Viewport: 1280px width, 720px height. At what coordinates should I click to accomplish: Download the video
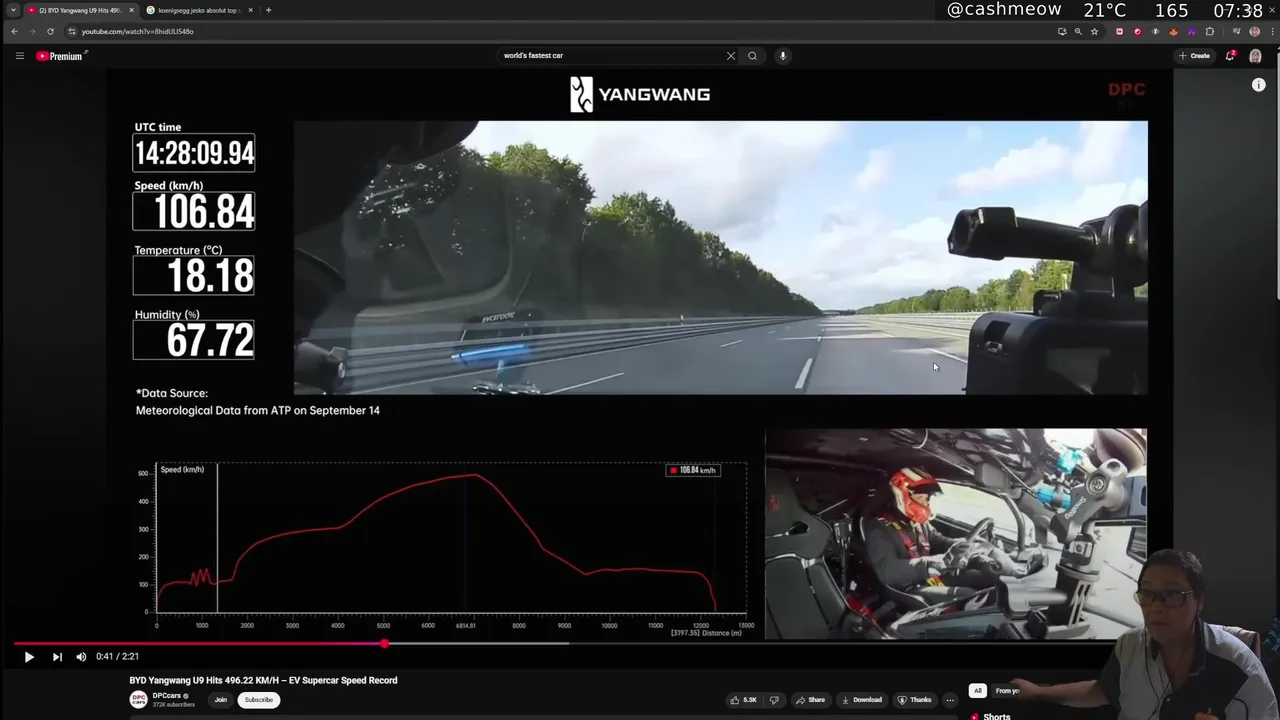(862, 700)
